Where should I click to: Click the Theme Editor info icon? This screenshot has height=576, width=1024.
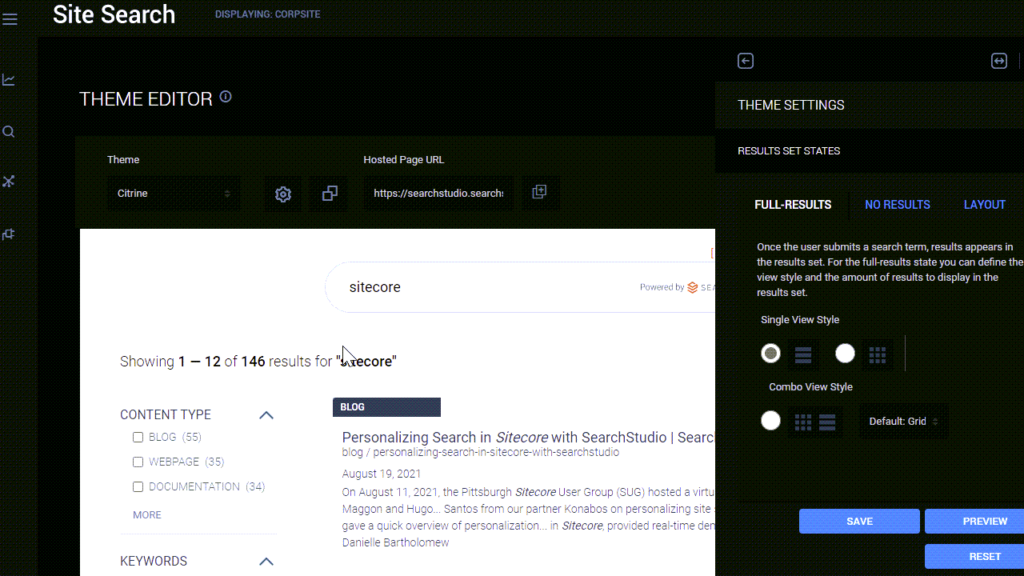[x=226, y=97]
